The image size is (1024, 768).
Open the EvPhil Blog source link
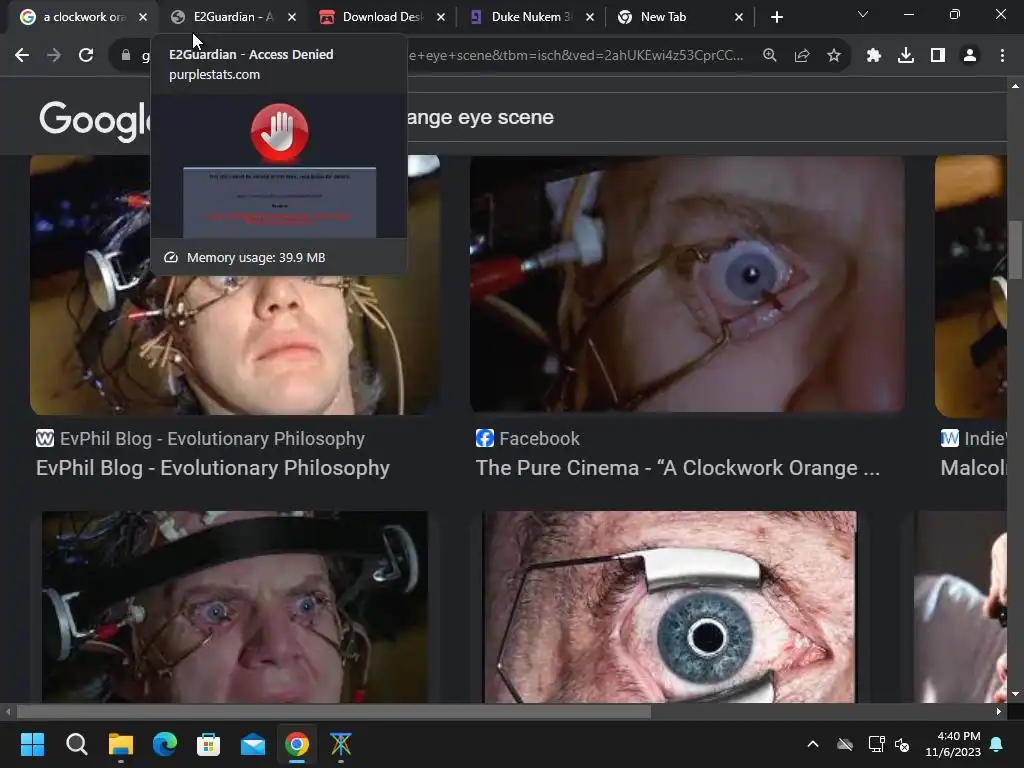click(x=200, y=439)
